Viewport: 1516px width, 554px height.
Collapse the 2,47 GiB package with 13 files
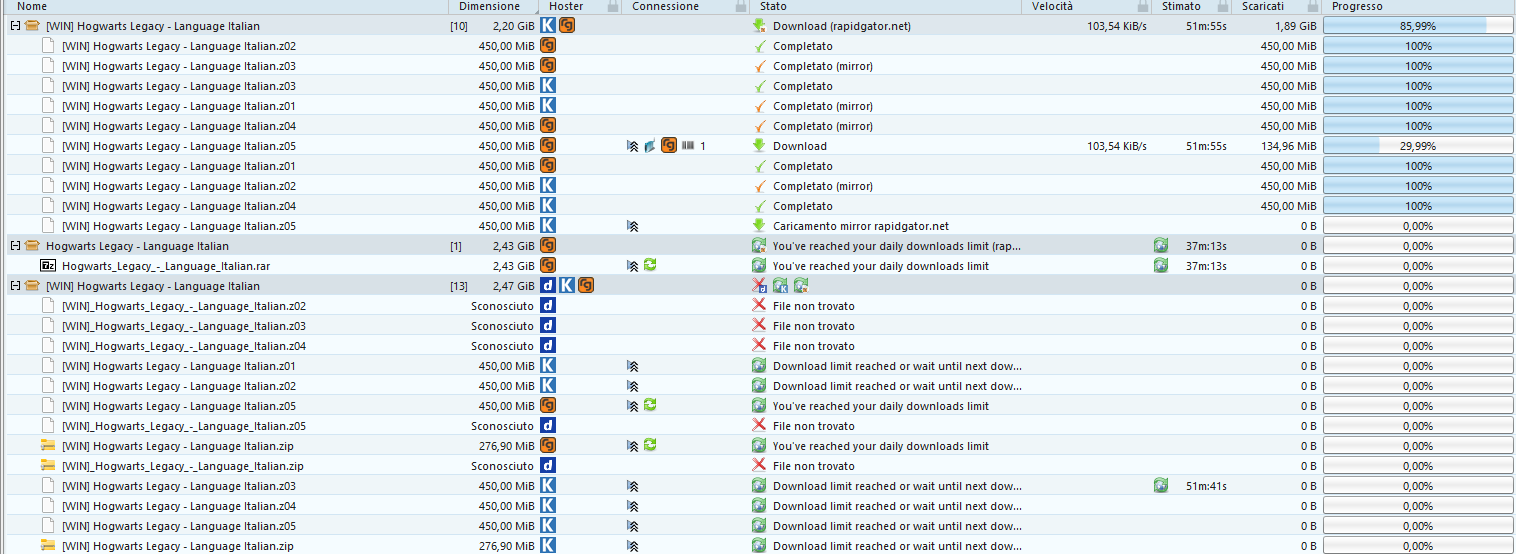pos(15,286)
